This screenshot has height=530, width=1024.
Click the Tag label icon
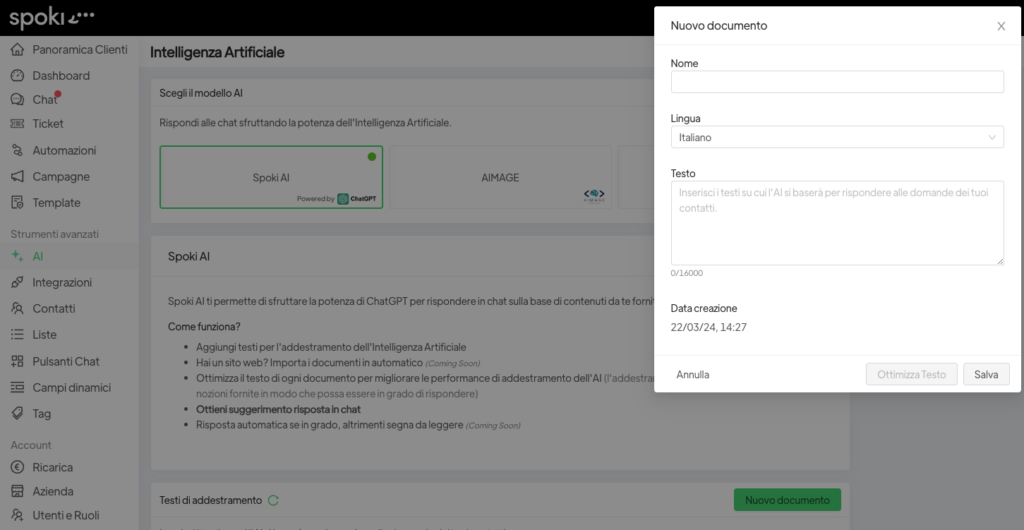[17, 414]
